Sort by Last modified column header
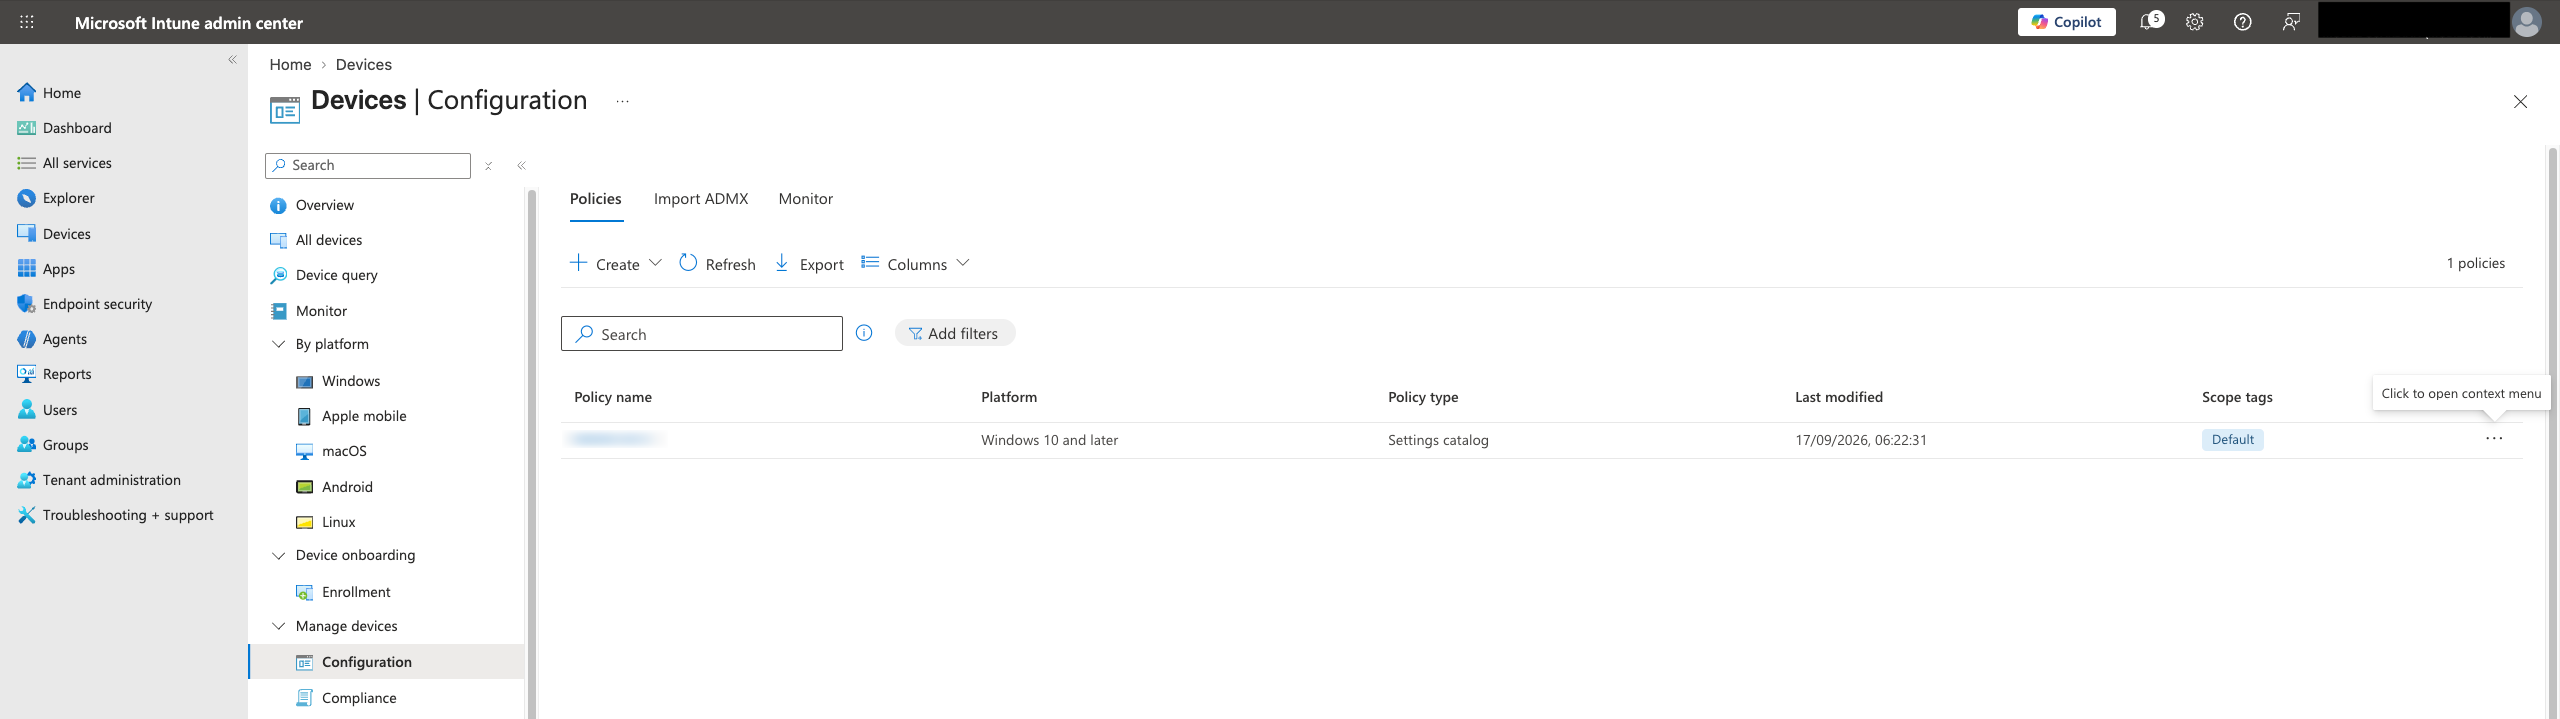Image resolution: width=2560 pixels, height=719 pixels. pos(1838,397)
